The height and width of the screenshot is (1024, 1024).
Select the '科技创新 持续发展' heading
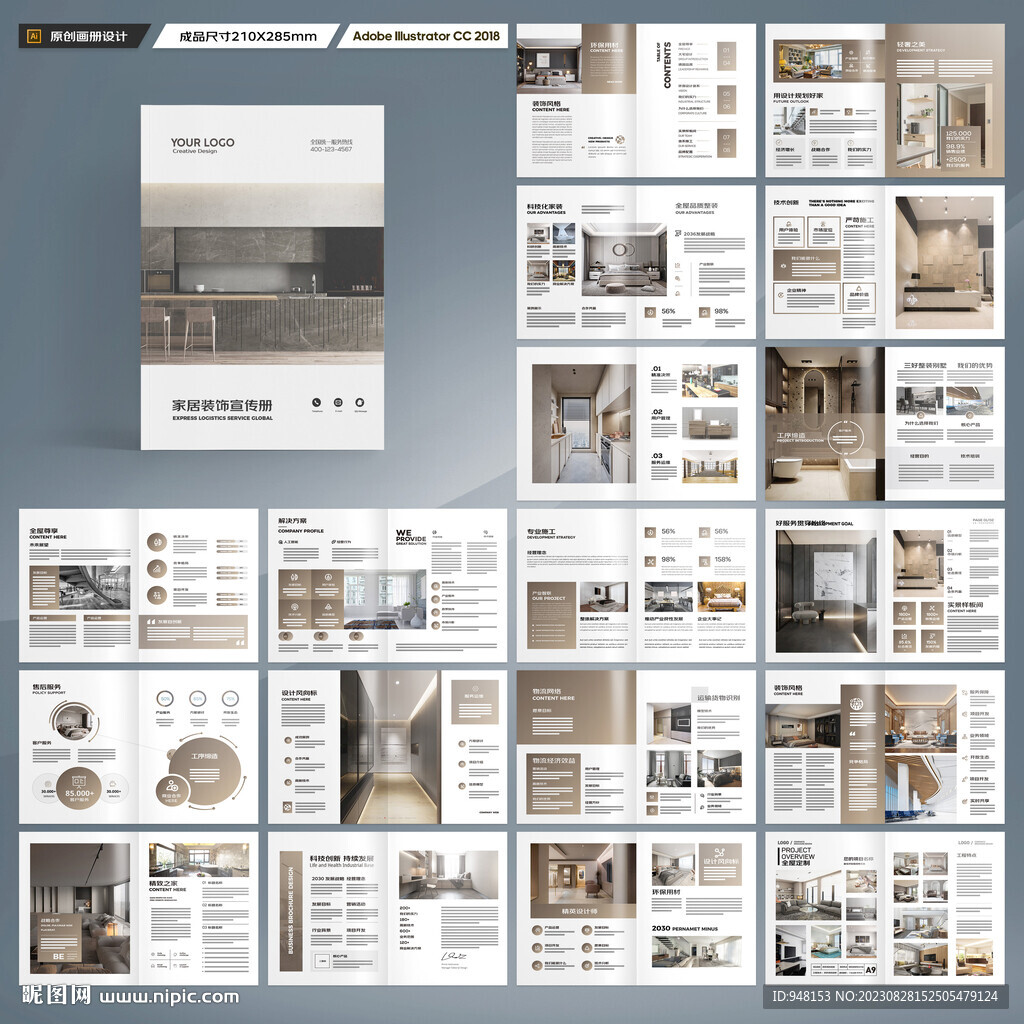(x=342, y=858)
